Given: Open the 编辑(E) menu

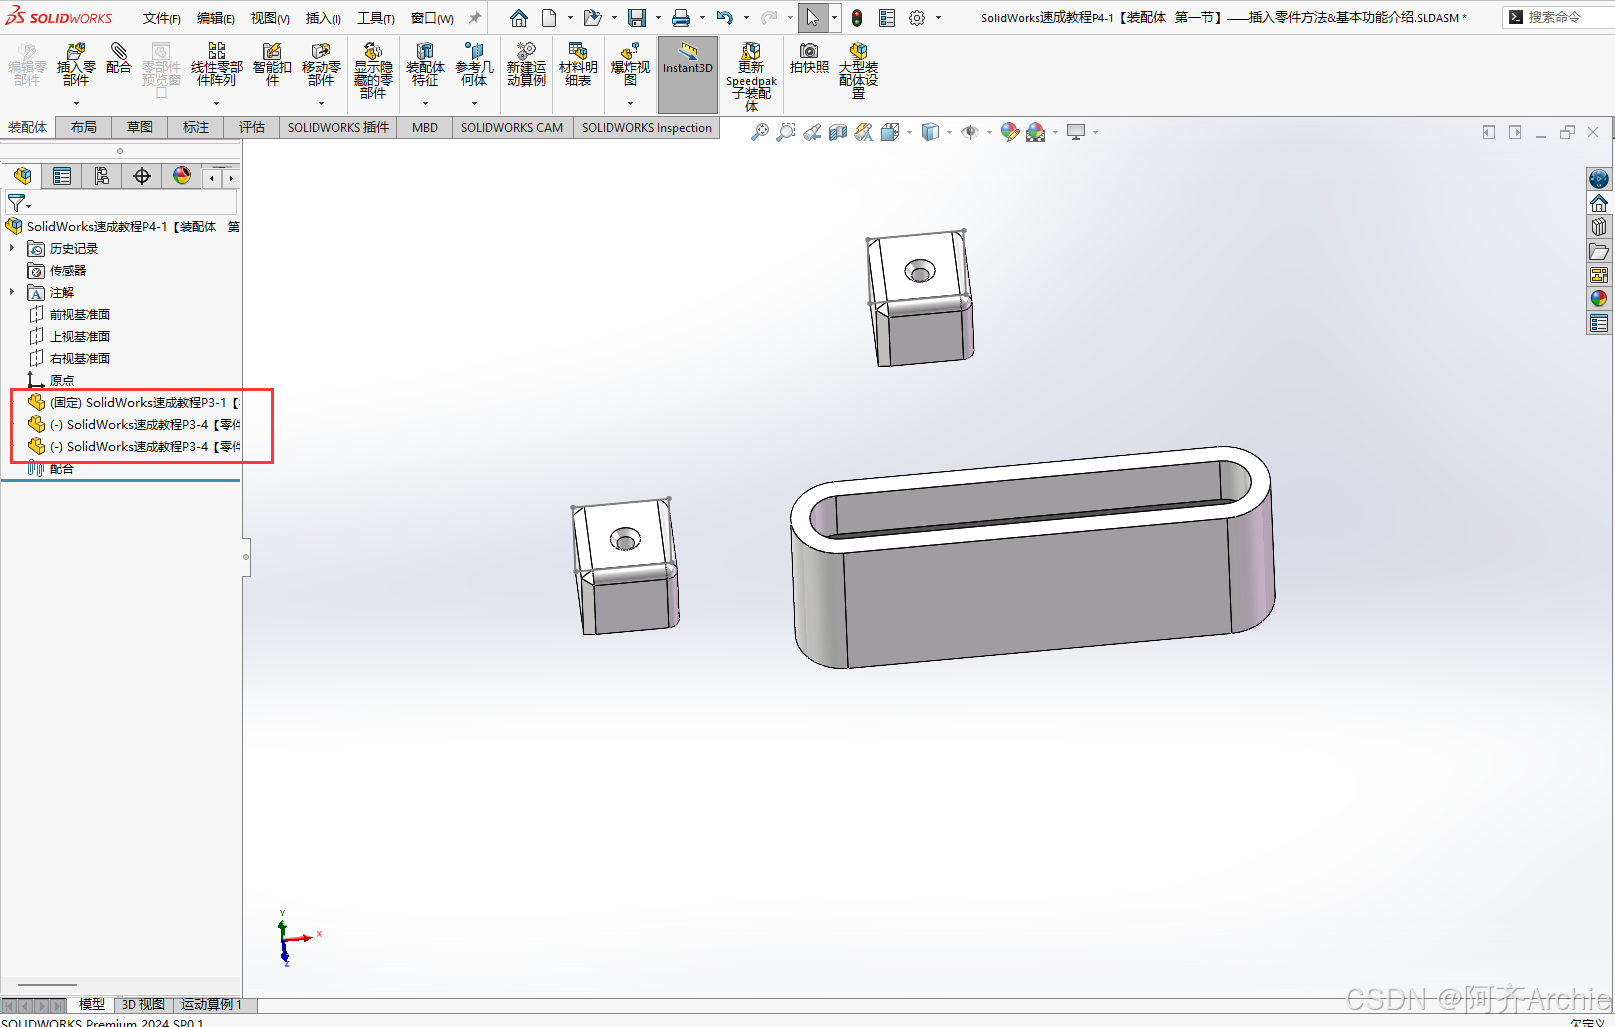Looking at the screenshot, I should click(x=215, y=18).
